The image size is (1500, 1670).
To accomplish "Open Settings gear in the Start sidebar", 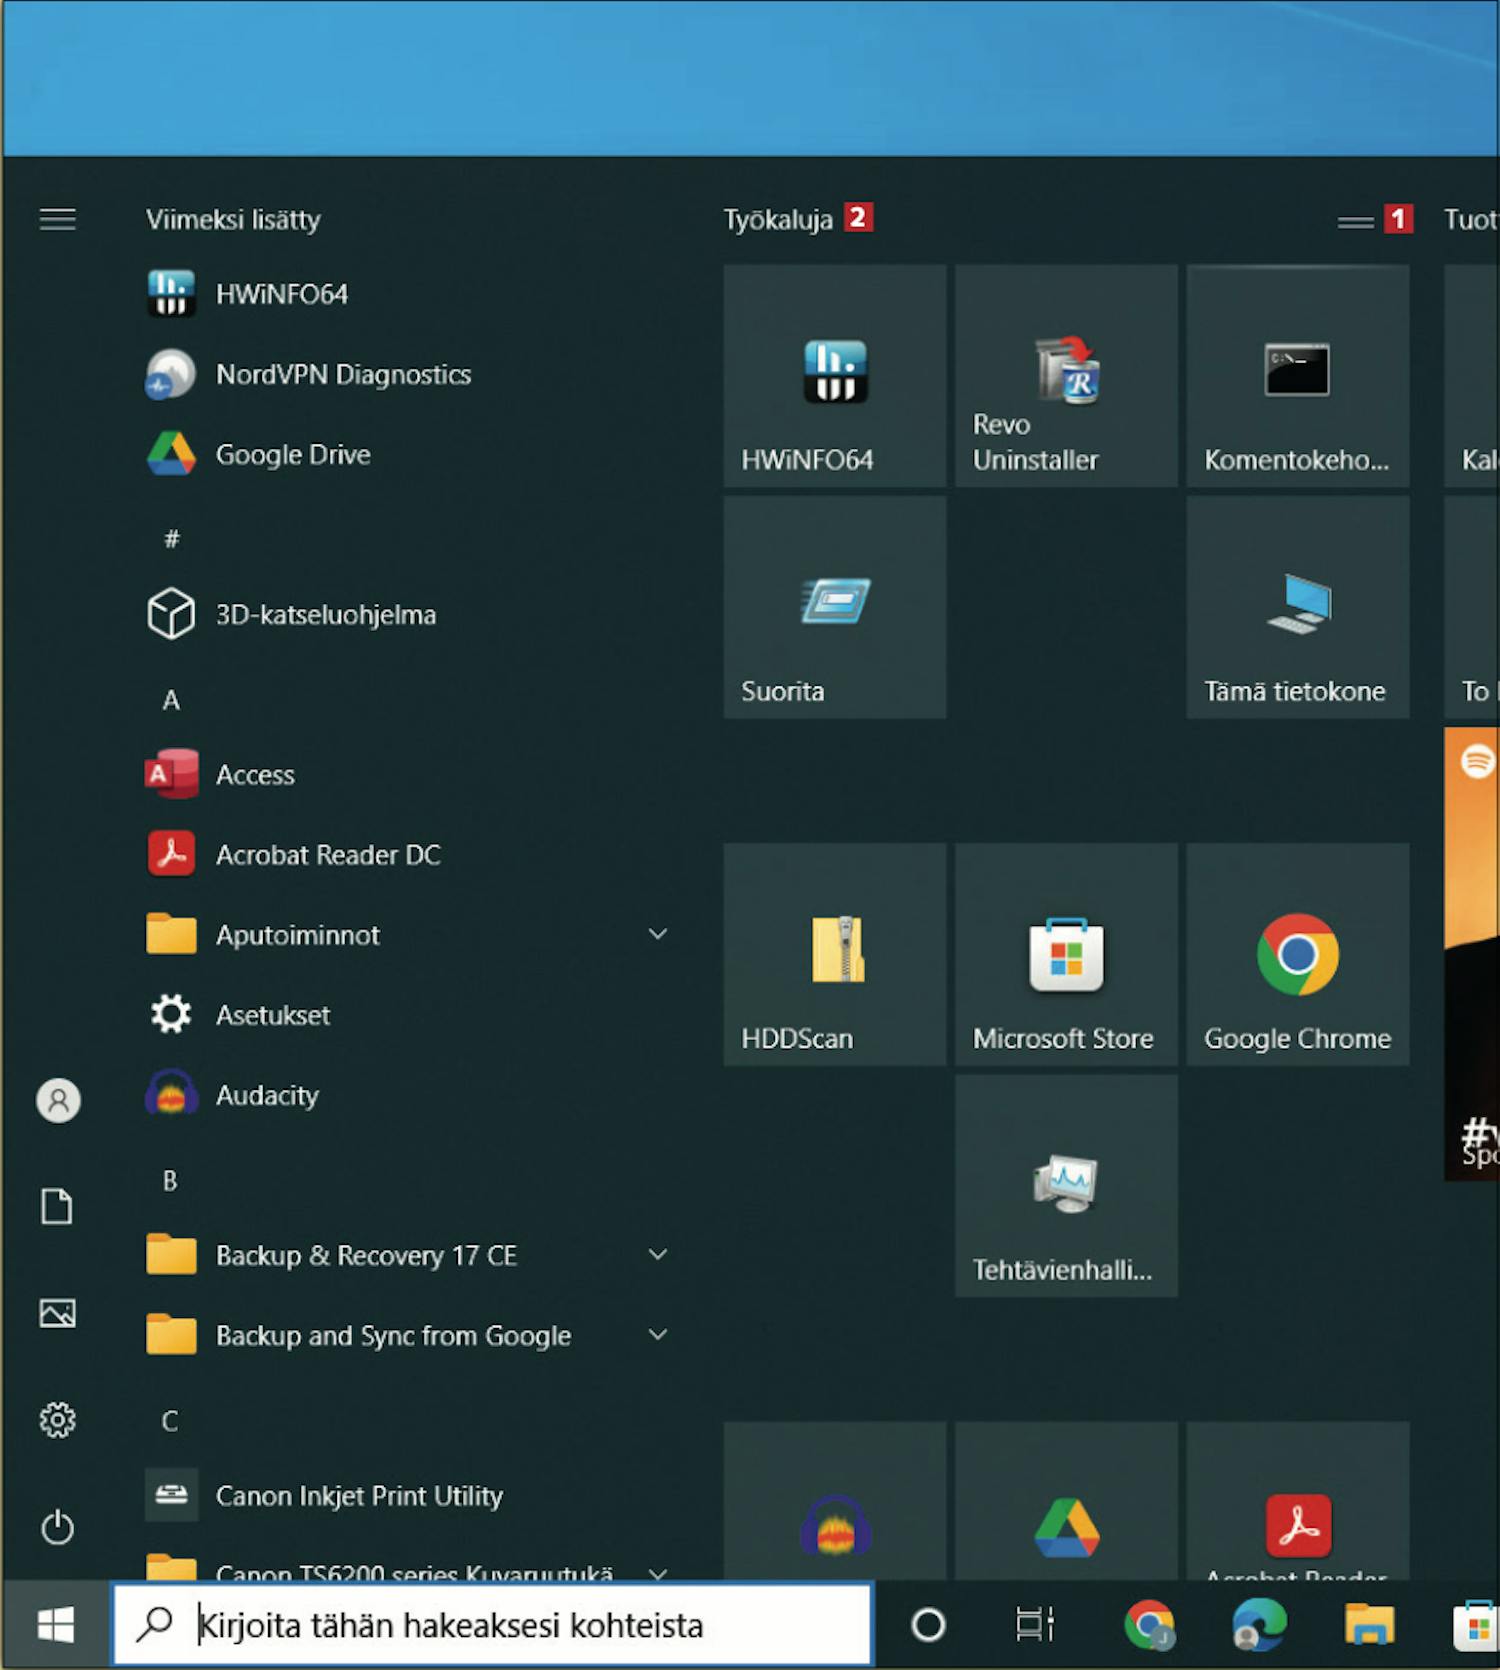I will [57, 1420].
